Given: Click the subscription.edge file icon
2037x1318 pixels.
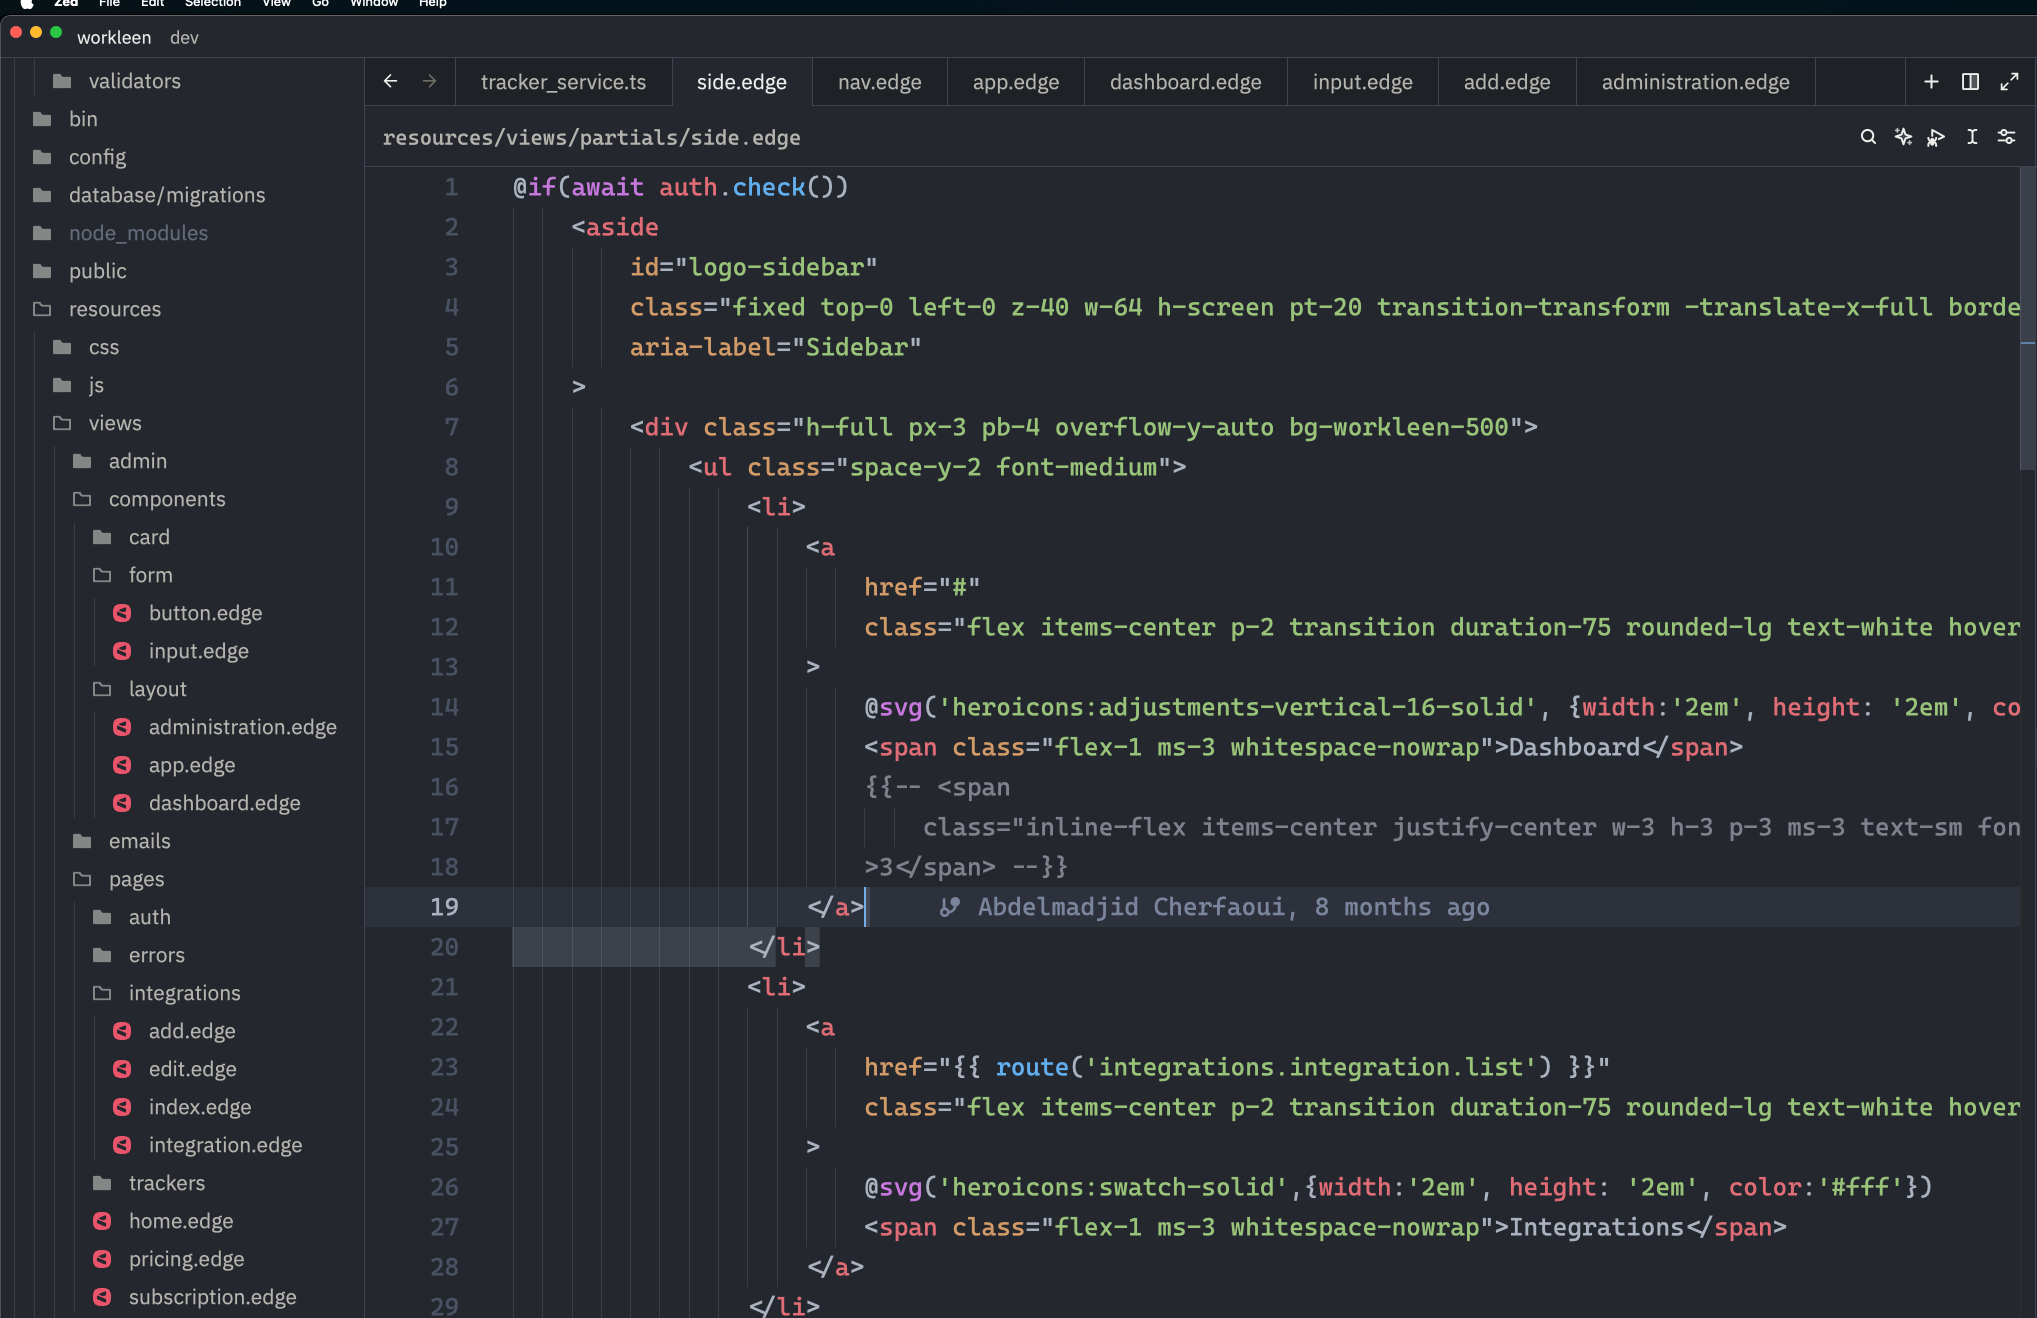Looking at the screenshot, I should 102,1297.
